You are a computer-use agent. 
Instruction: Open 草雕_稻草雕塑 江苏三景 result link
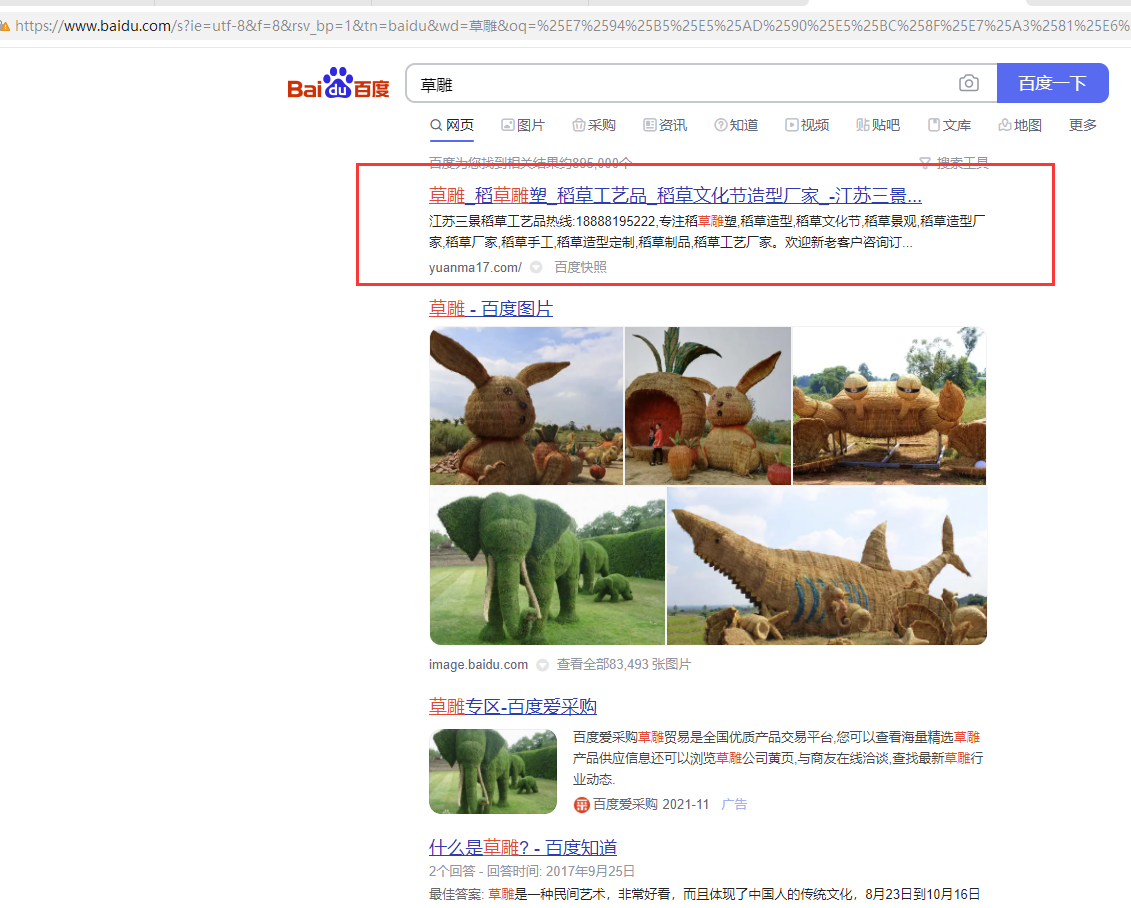[x=675, y=195]
